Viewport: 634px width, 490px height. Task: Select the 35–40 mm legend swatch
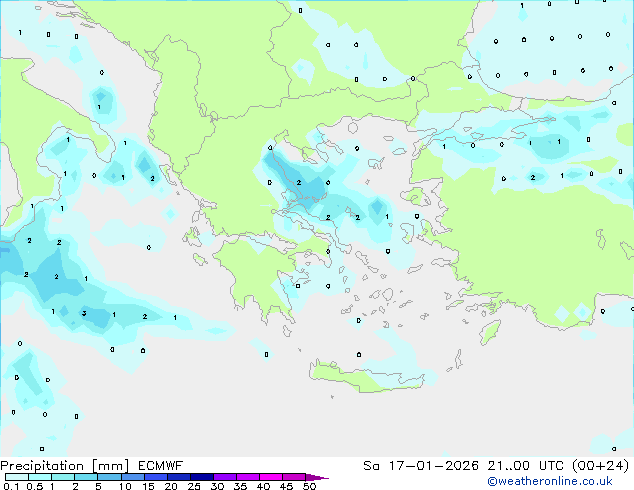click(248, 477)
